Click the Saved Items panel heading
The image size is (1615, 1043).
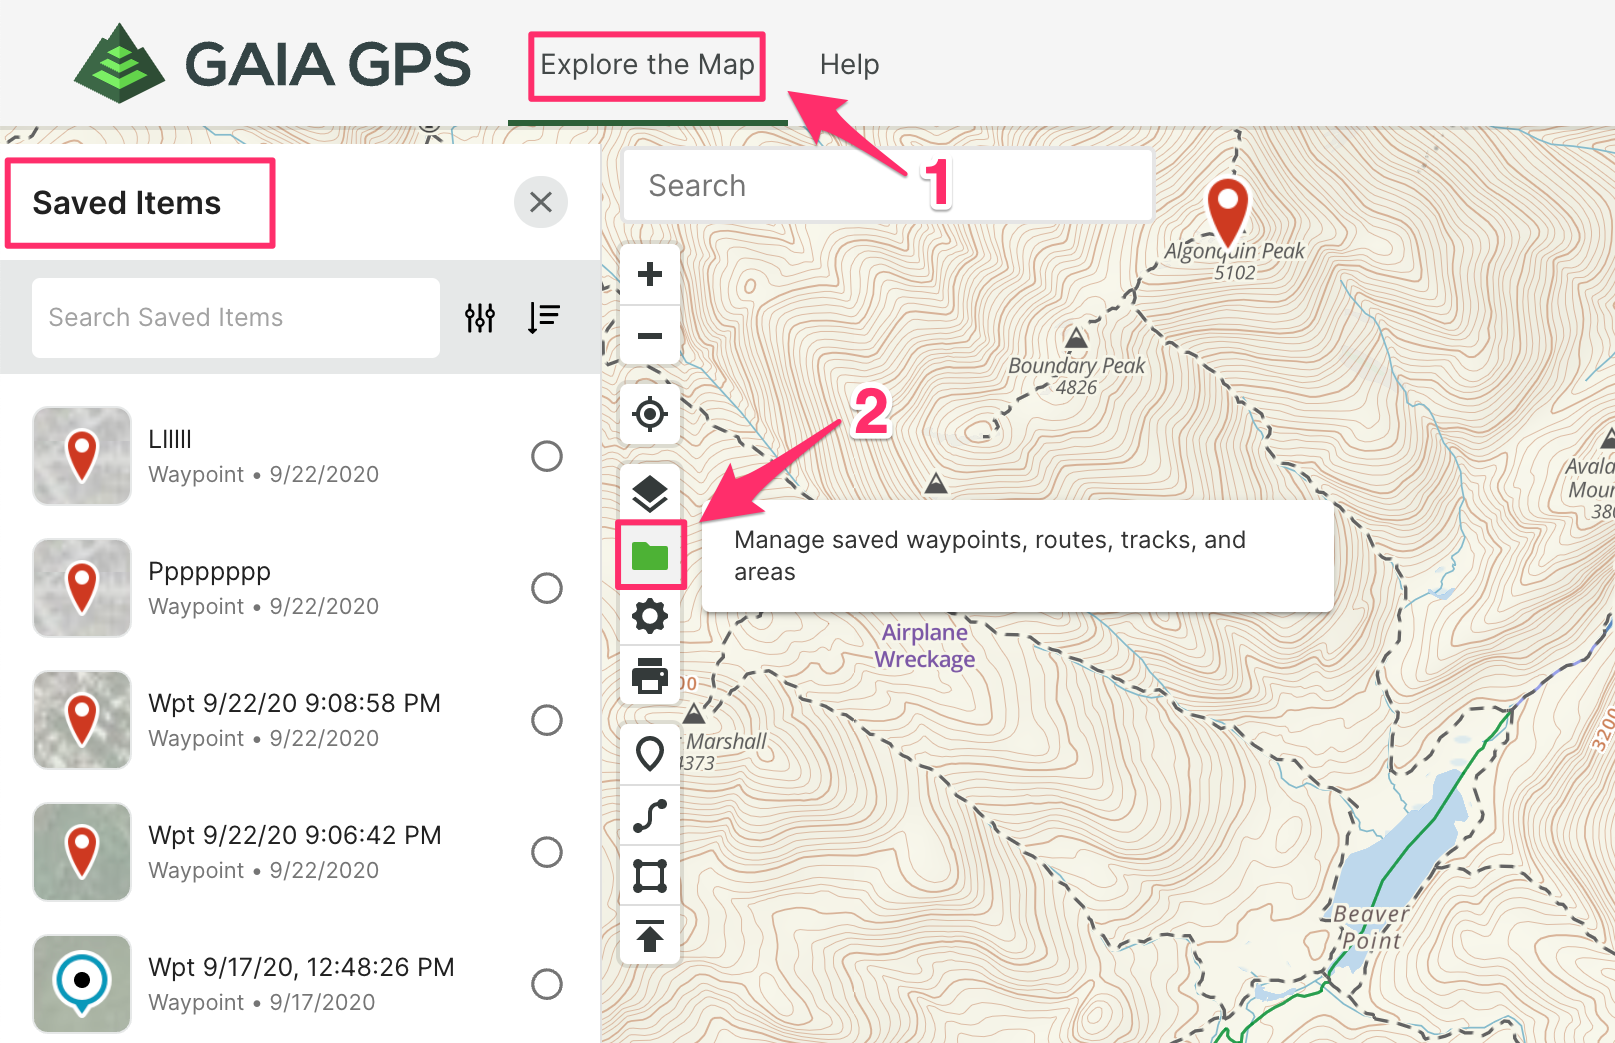[x=127, y=203]
